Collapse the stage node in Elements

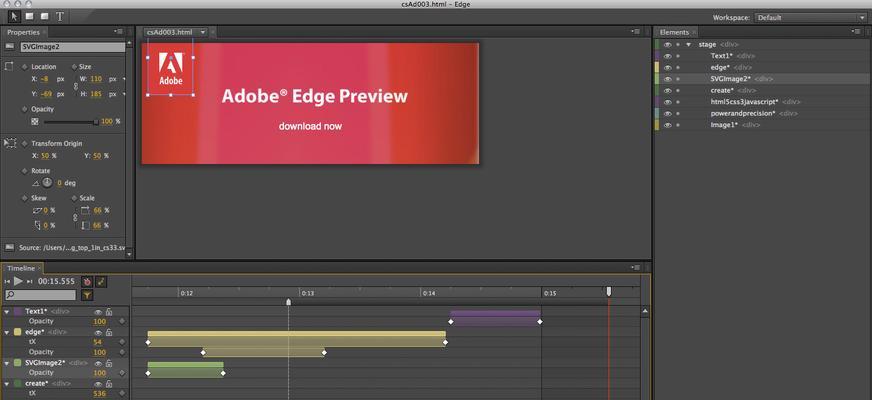[688, 45]
